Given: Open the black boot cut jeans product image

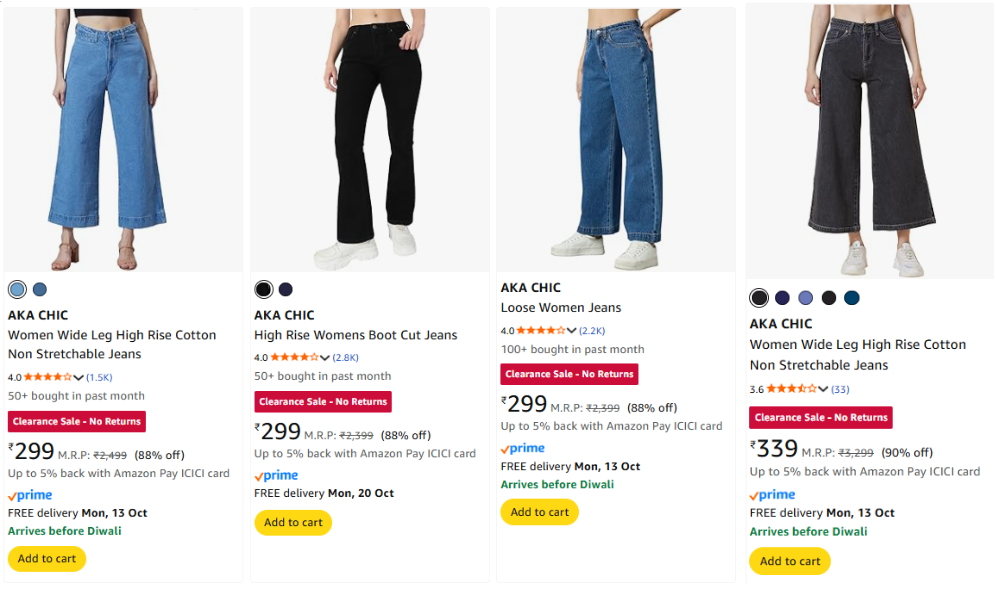Looking at the screenshot, I should point(369,140).
